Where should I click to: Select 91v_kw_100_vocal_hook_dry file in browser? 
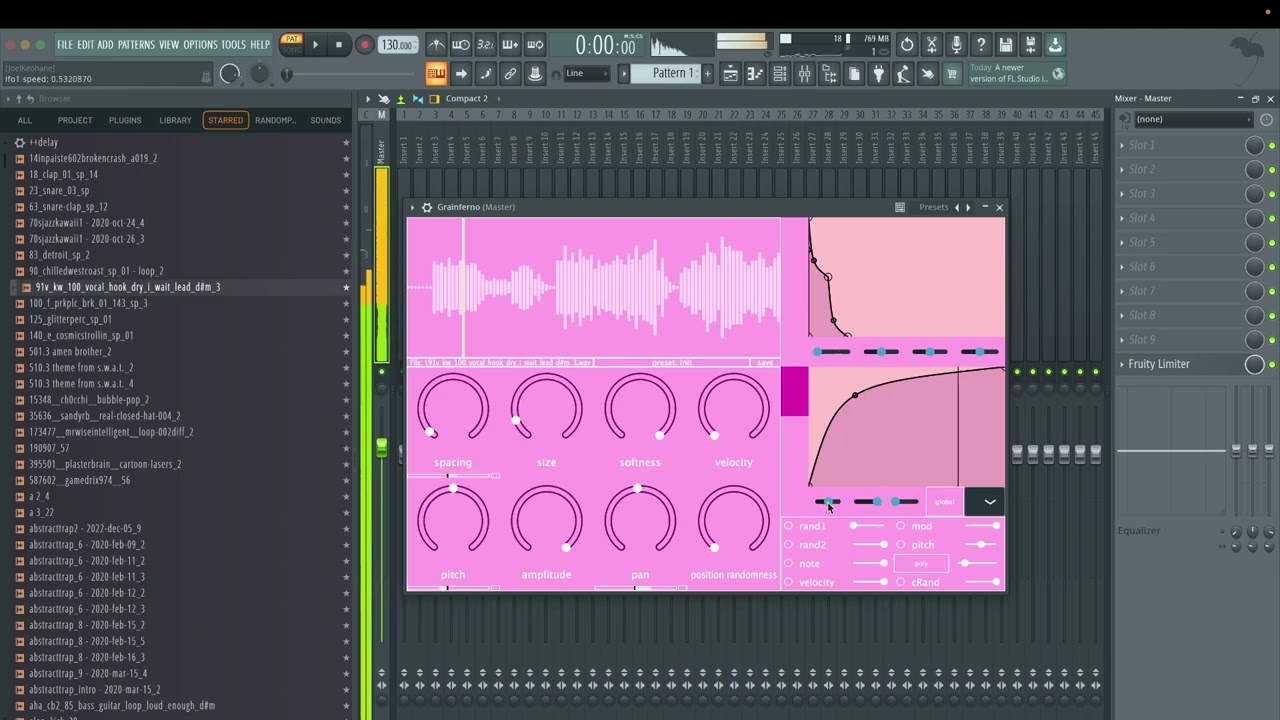click(x=127, y=287)
